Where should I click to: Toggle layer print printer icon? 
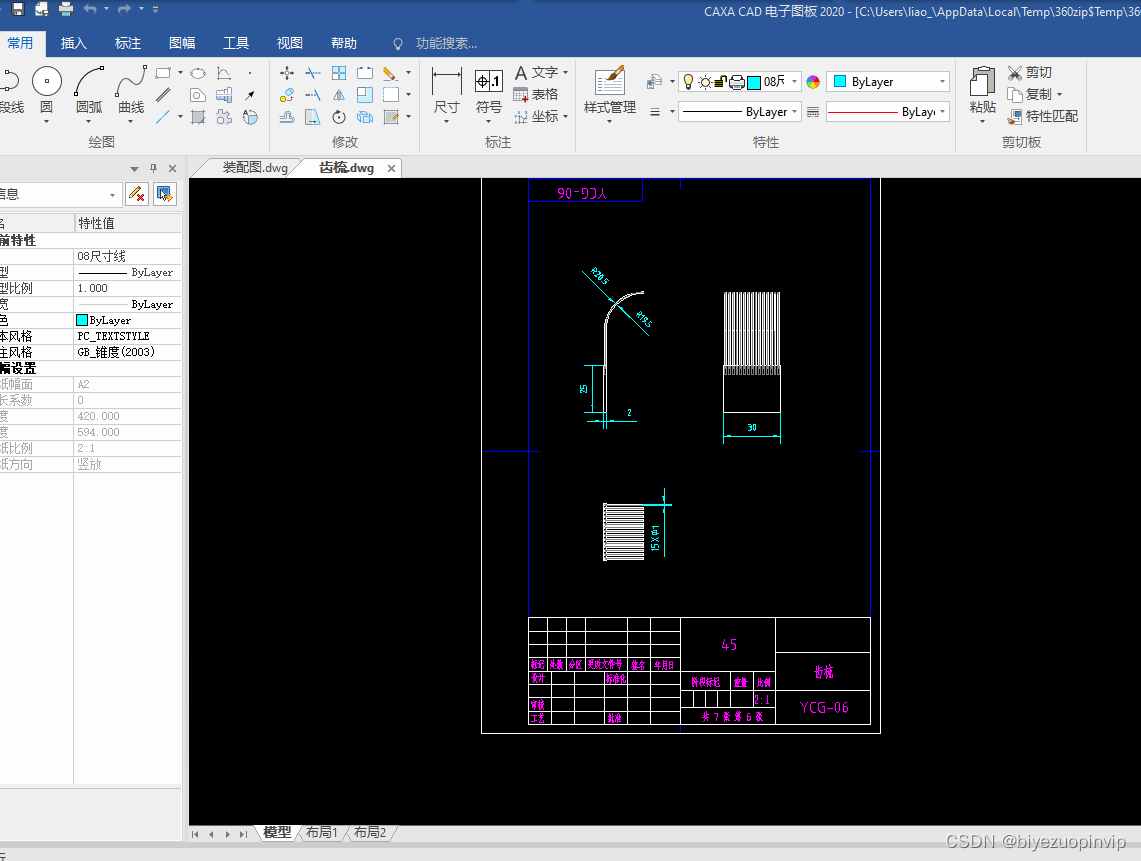tap(736, 82)
